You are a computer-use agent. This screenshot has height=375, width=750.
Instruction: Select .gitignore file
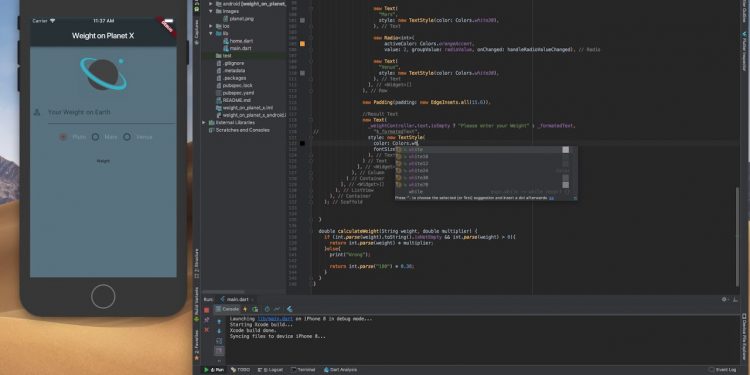click(x=233, y=63)
